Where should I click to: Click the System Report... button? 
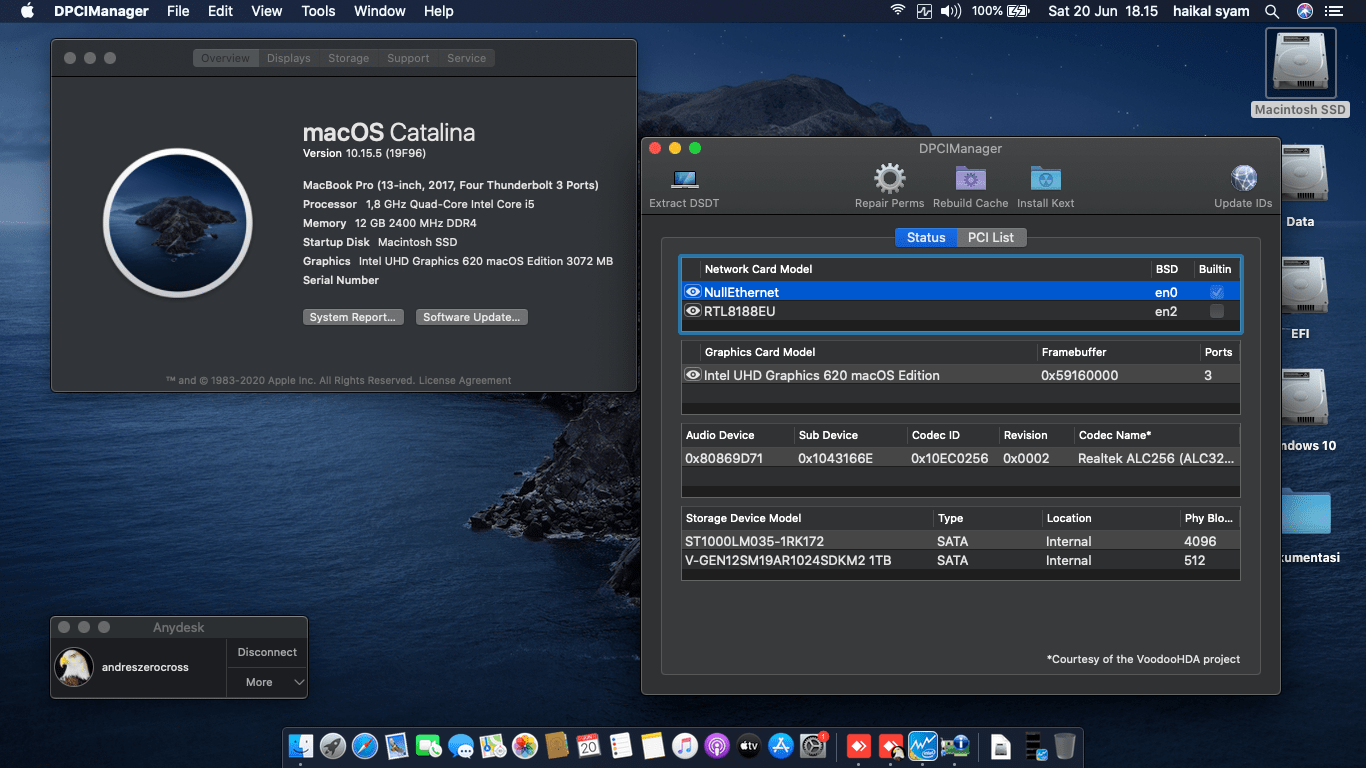pyautogui.click(x=352, y=317)
